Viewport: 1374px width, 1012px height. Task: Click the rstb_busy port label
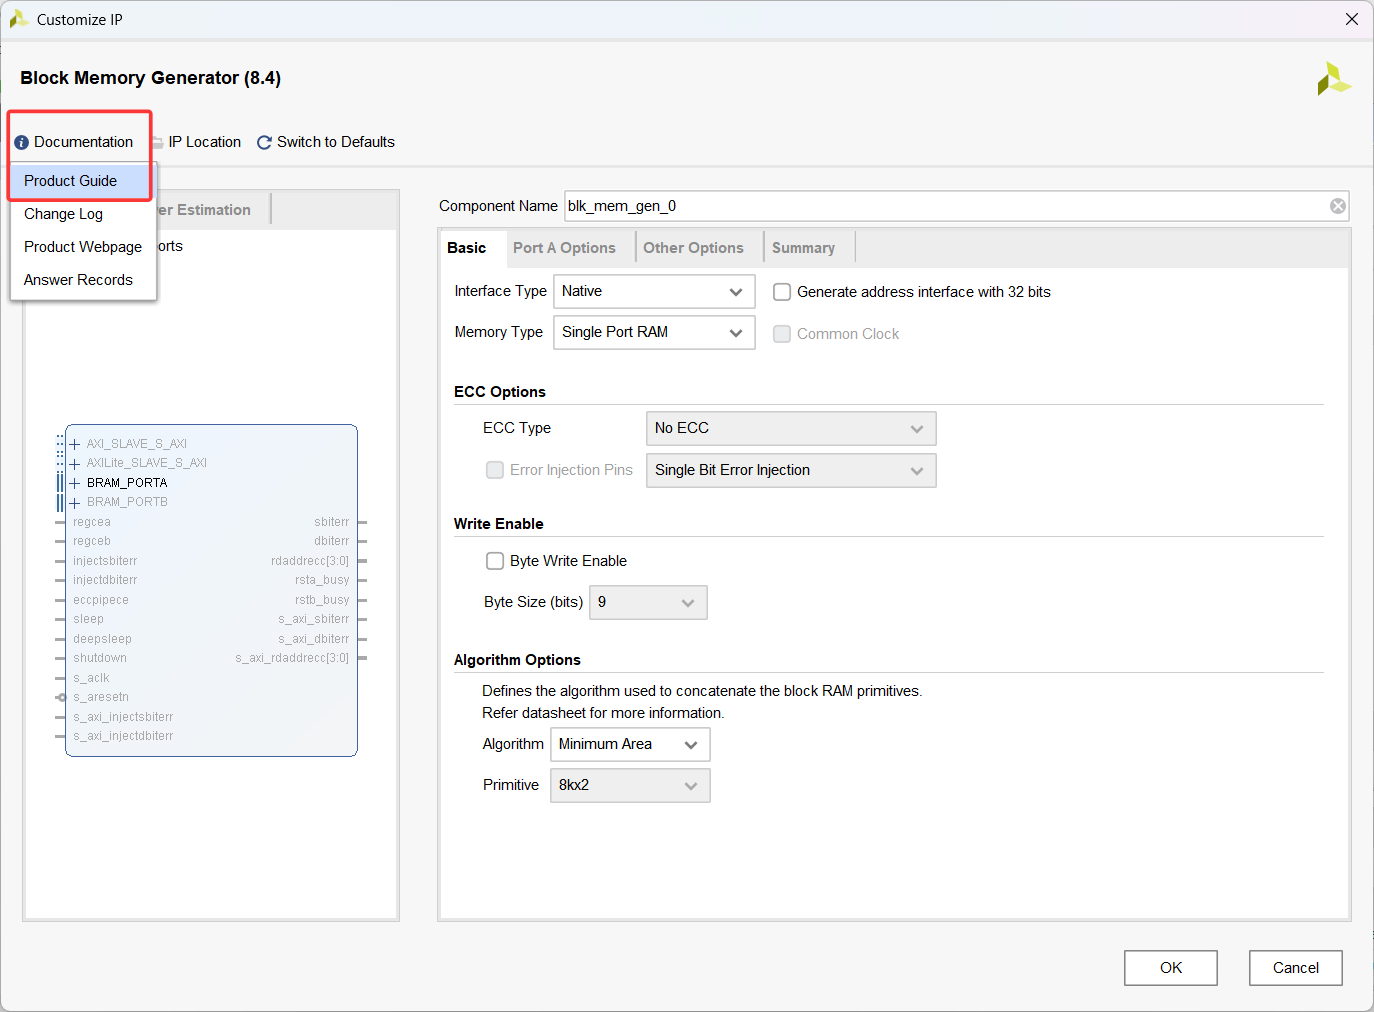[x=322, y=600]
